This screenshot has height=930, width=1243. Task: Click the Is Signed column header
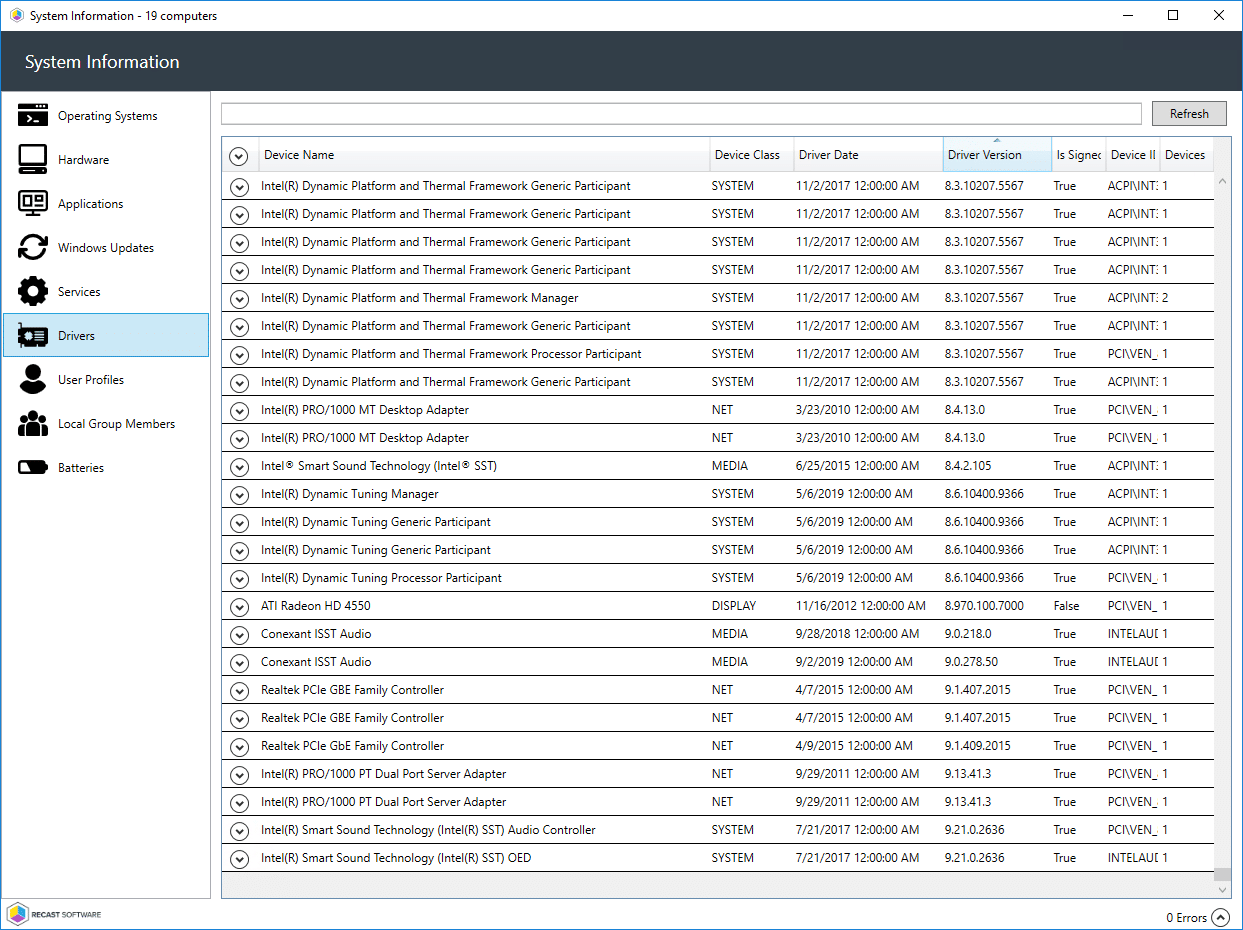[x=1079, y=155]
